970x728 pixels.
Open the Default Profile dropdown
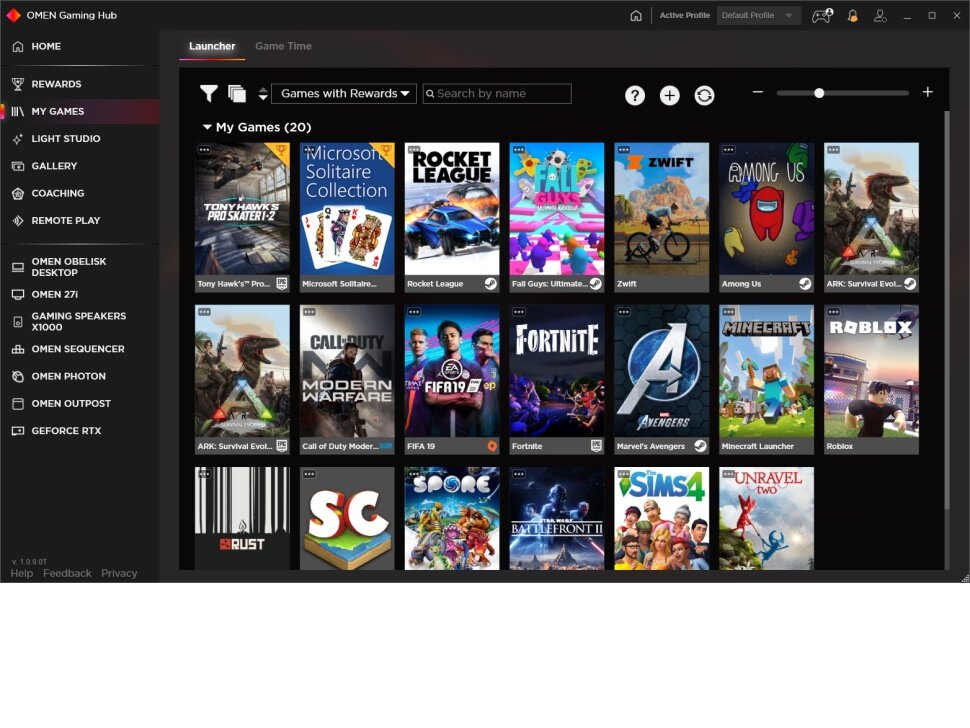pyautogui.click(x=758, y=15)
